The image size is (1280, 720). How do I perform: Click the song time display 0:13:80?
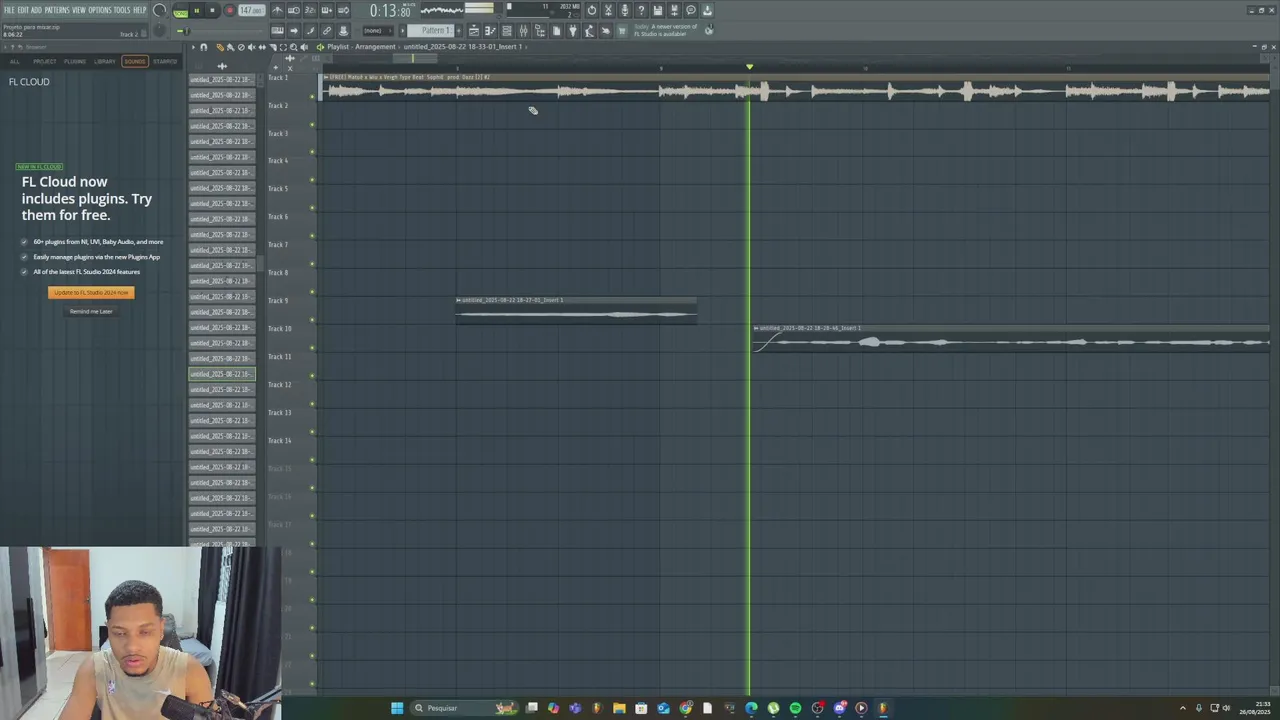click(391, 10)
